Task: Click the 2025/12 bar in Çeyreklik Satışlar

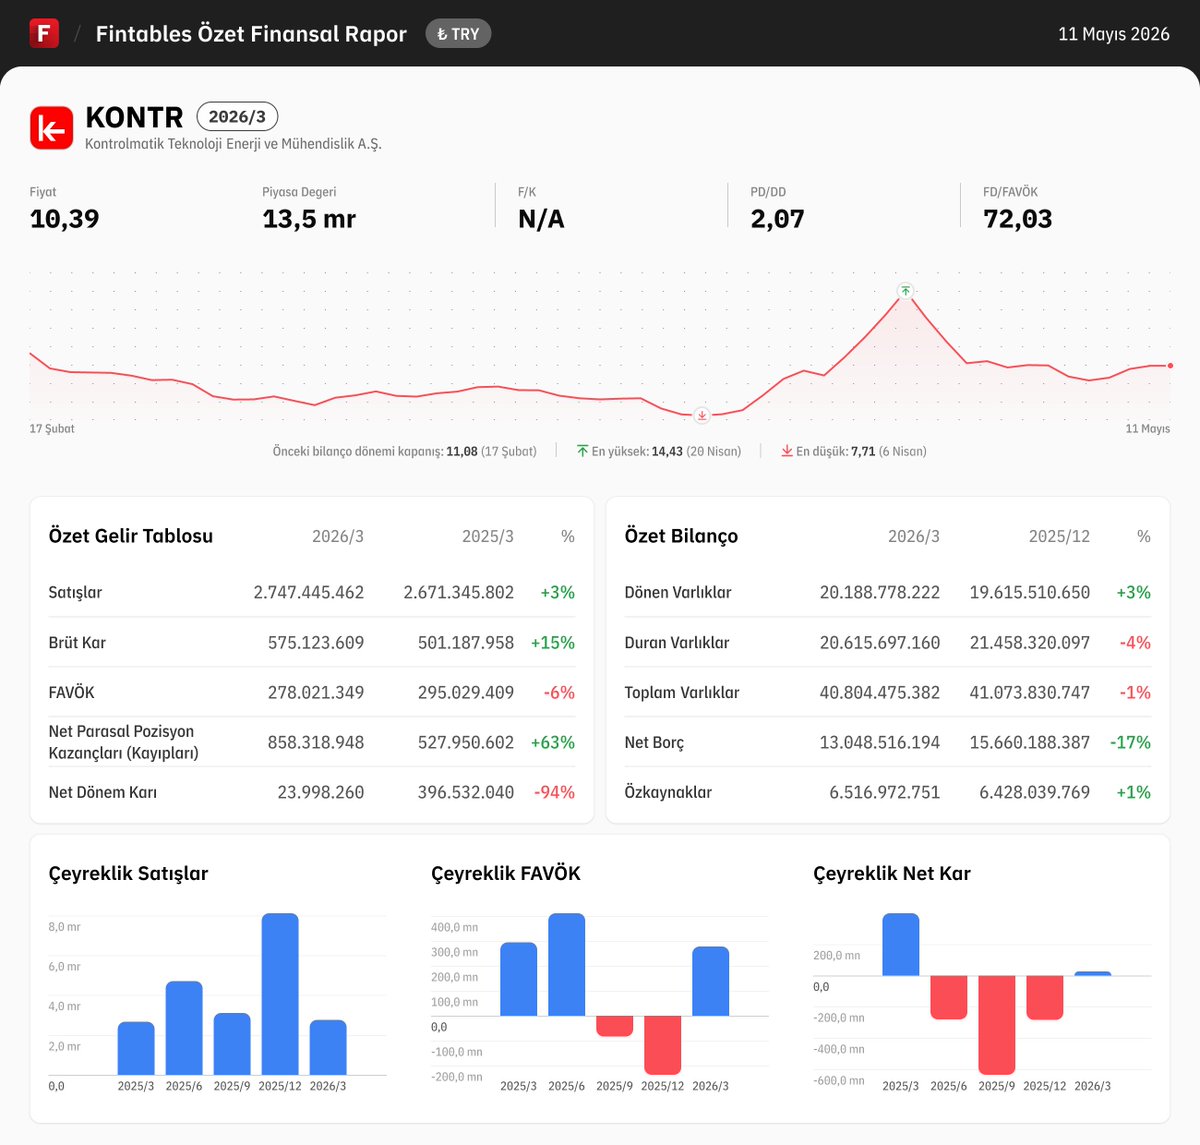Action: 280,994
